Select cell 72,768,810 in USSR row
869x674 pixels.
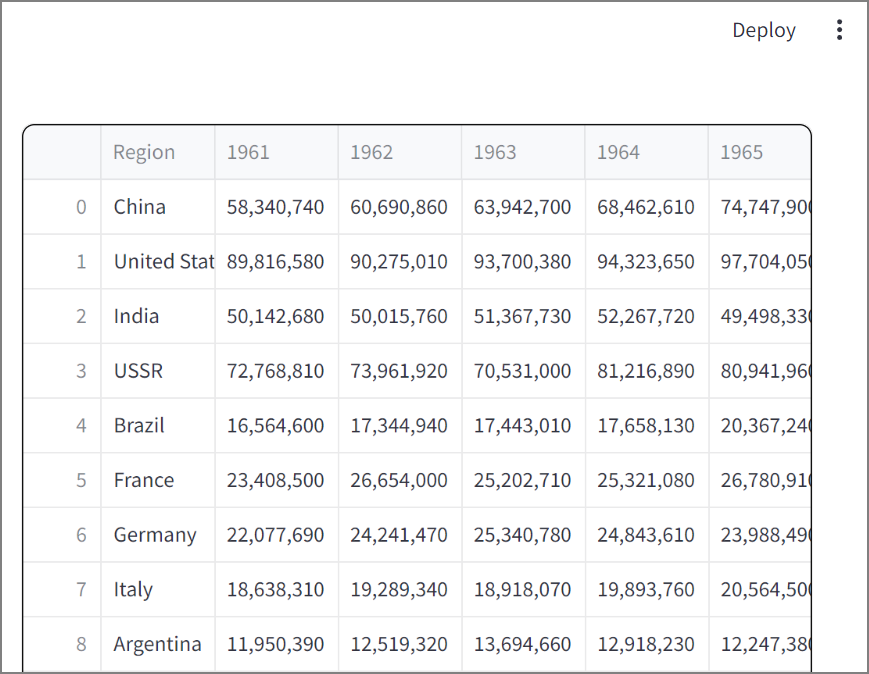(x=277, y=371)
